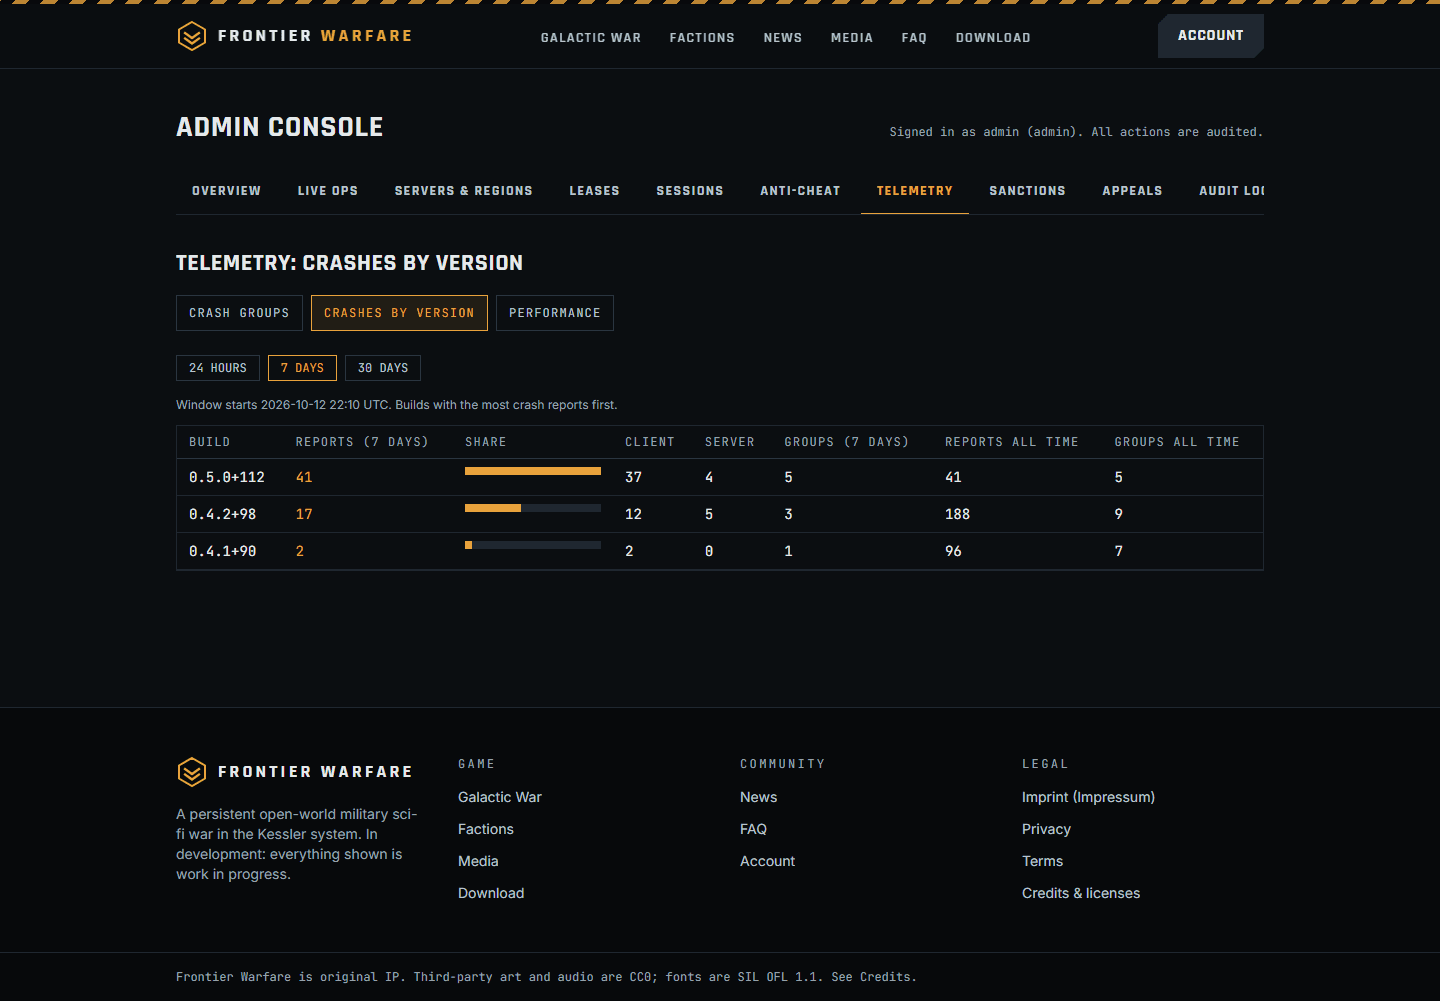Click the Frontier Warfare header logo icon

[191, 36]
